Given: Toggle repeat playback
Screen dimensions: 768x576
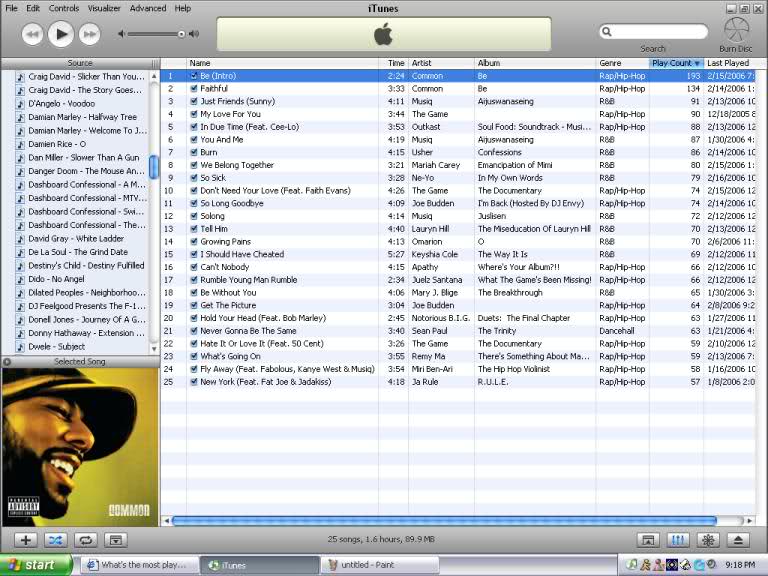Looking at the screenshot, I should (x=86, y=540).
